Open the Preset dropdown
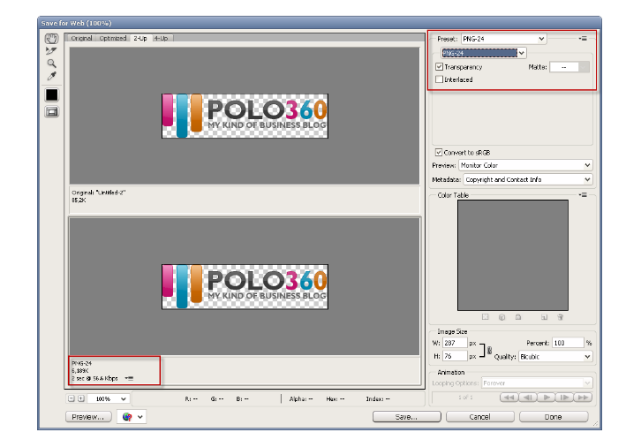The width and height of the screenshot is (626, 435). coord(504,39)
